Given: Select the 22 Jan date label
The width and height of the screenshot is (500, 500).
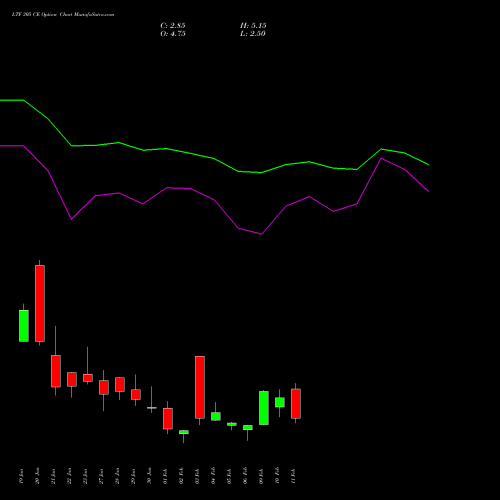Looking at the screenshot, I should (70, 476).
